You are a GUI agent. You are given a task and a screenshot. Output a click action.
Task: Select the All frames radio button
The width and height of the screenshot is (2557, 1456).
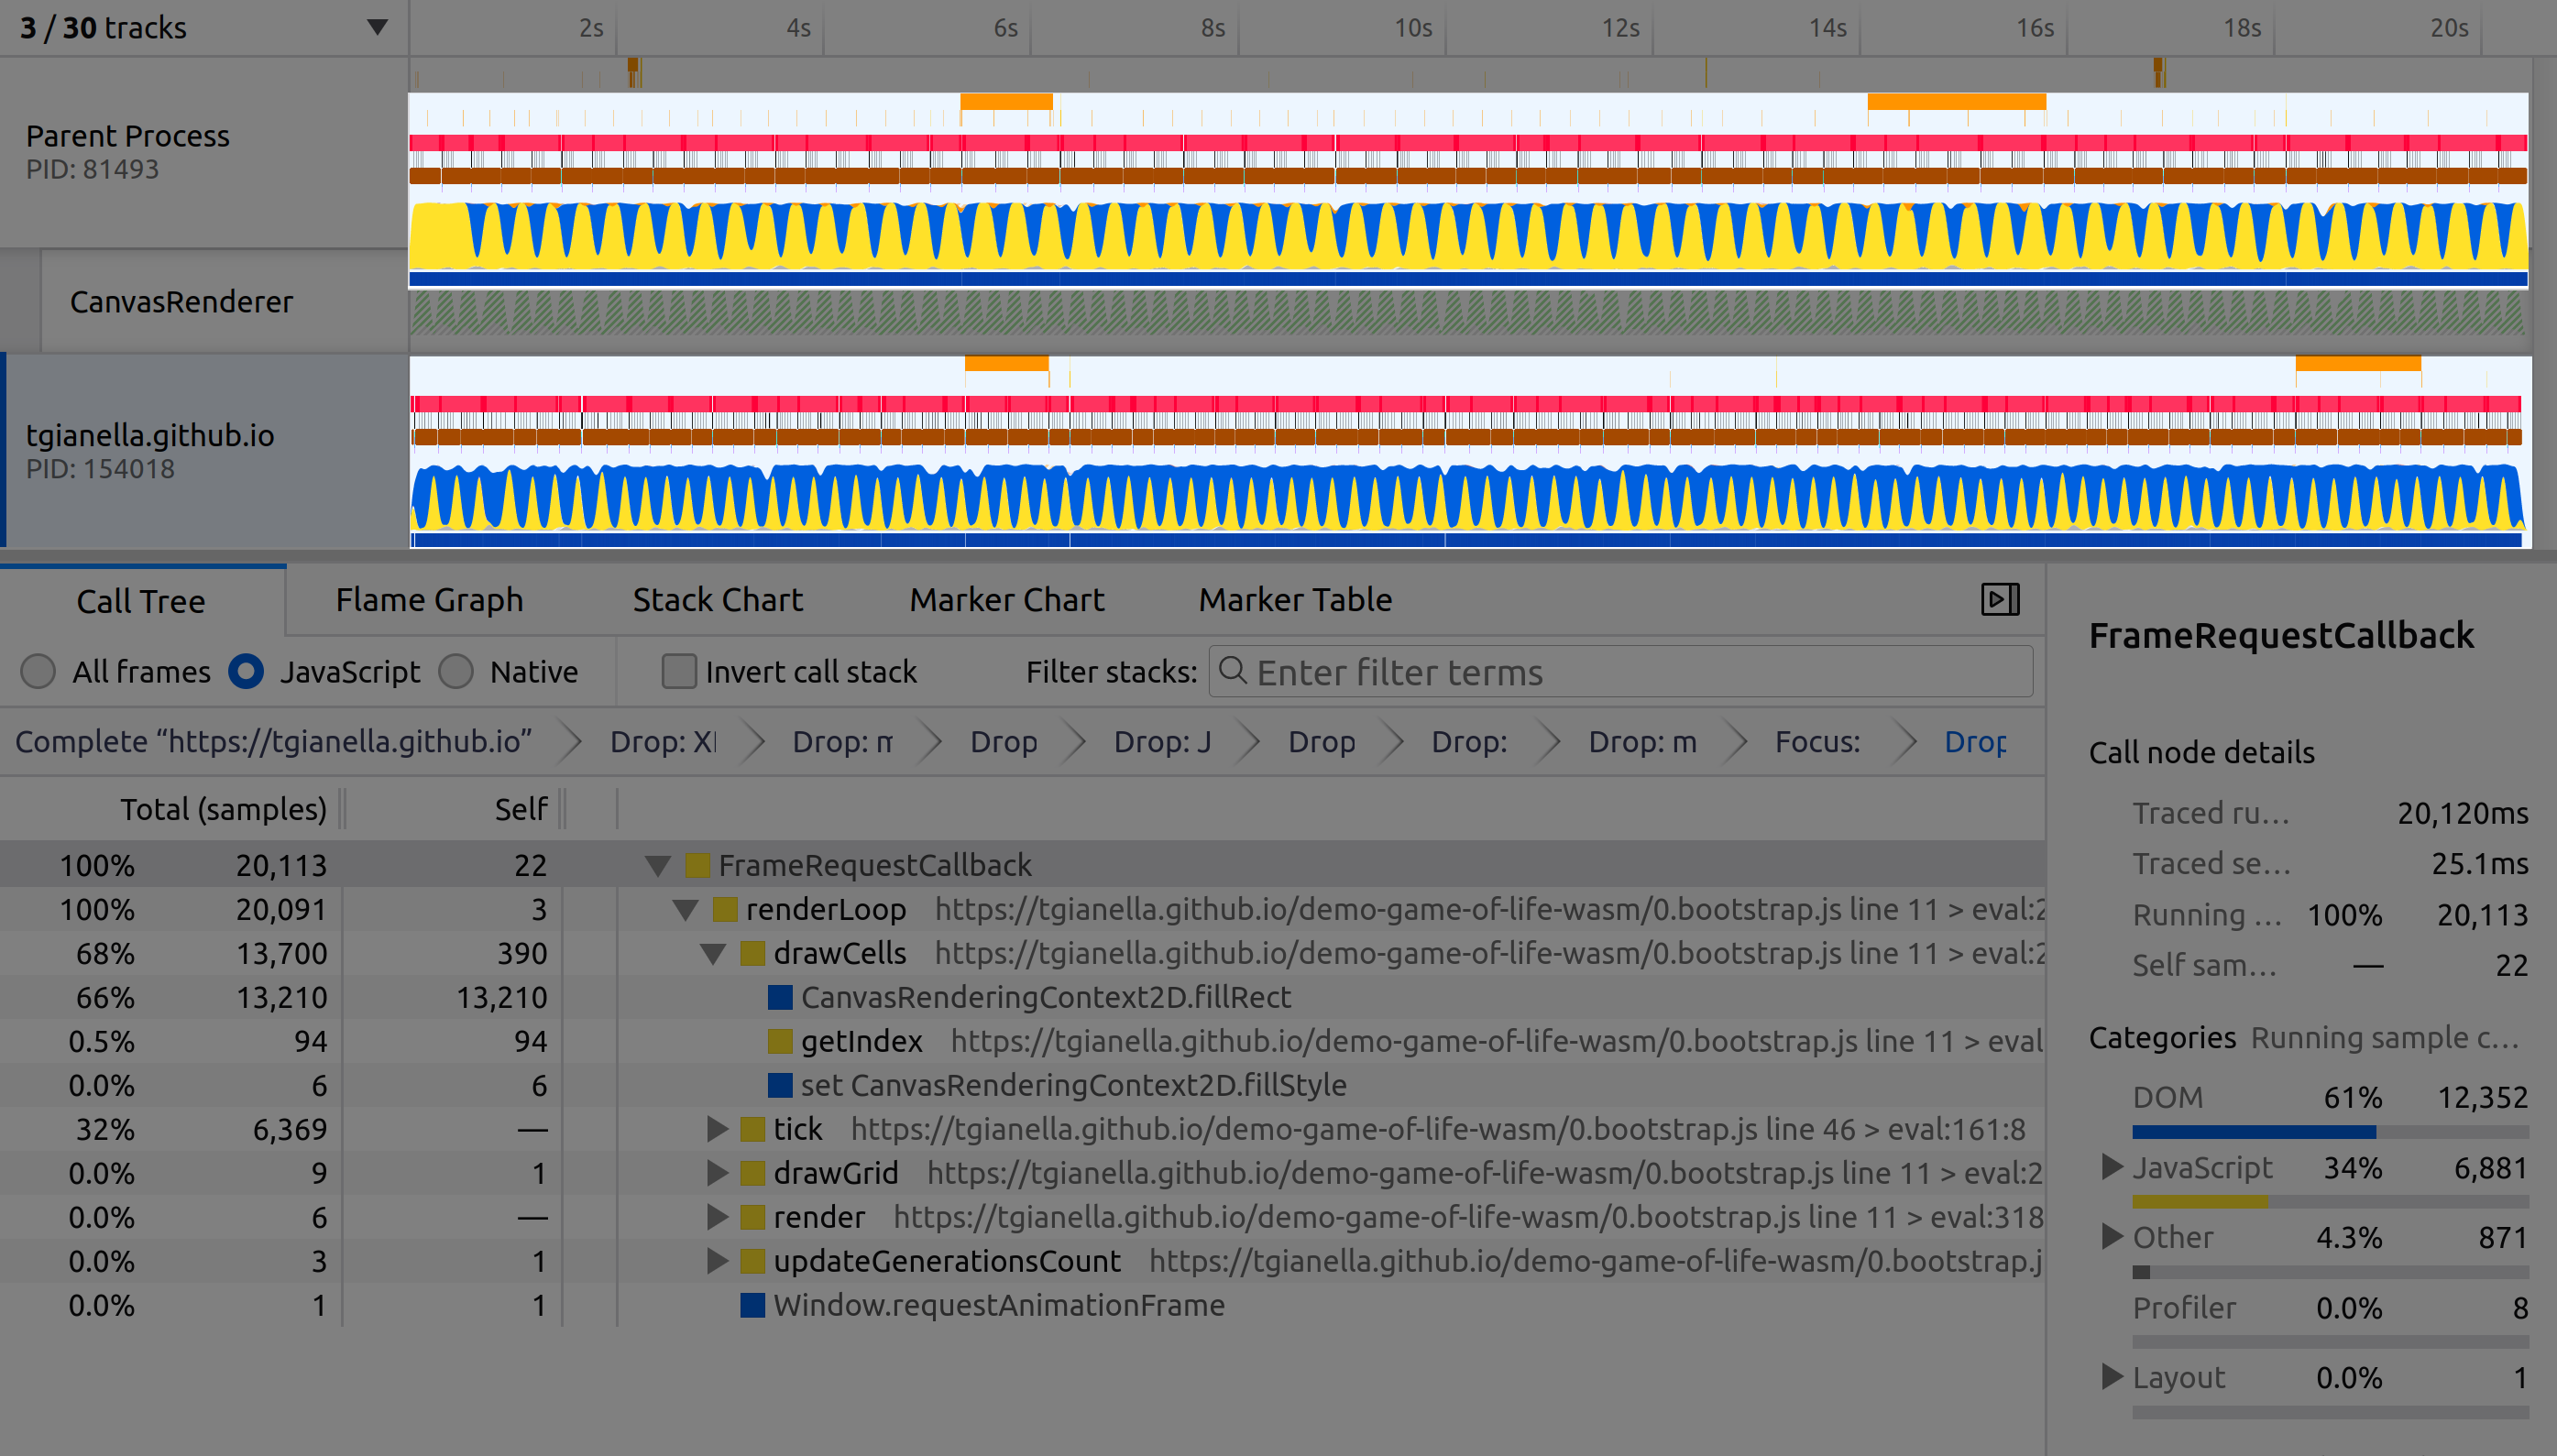click(38, 671)
